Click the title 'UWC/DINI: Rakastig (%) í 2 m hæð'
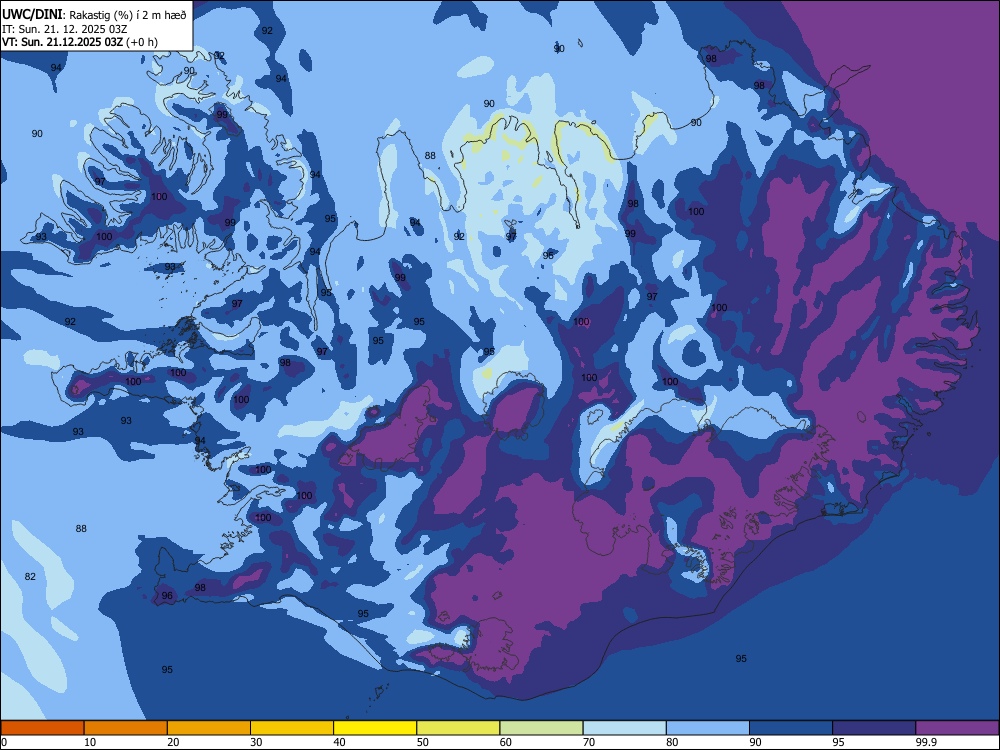This screenshot has height=750, width=1000. coord(94,15)
